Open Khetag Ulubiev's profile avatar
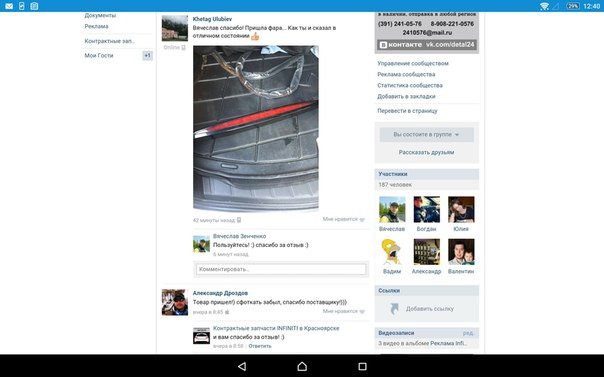 pyautogui.click(x=175, y=28)
